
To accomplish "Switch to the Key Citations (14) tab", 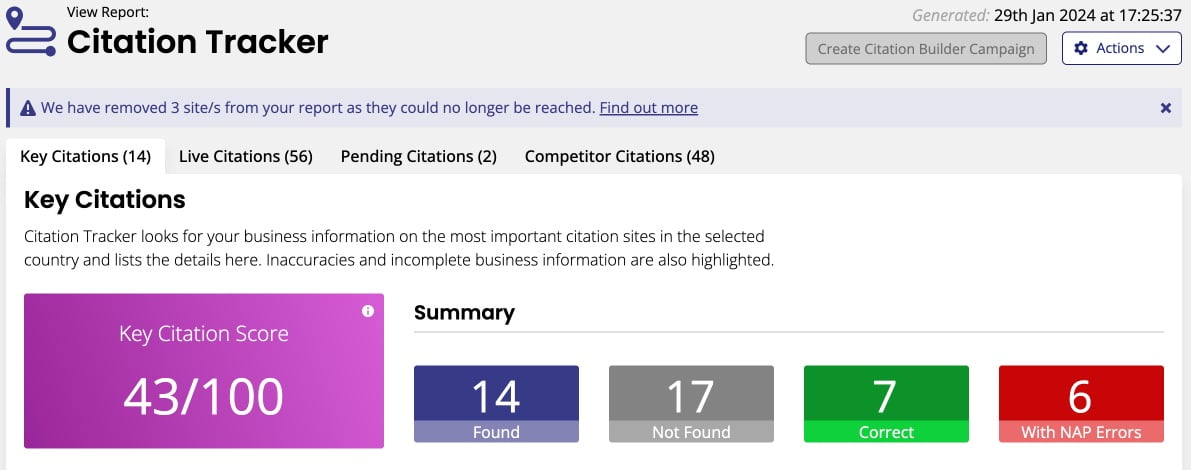I will click(85, 156).
